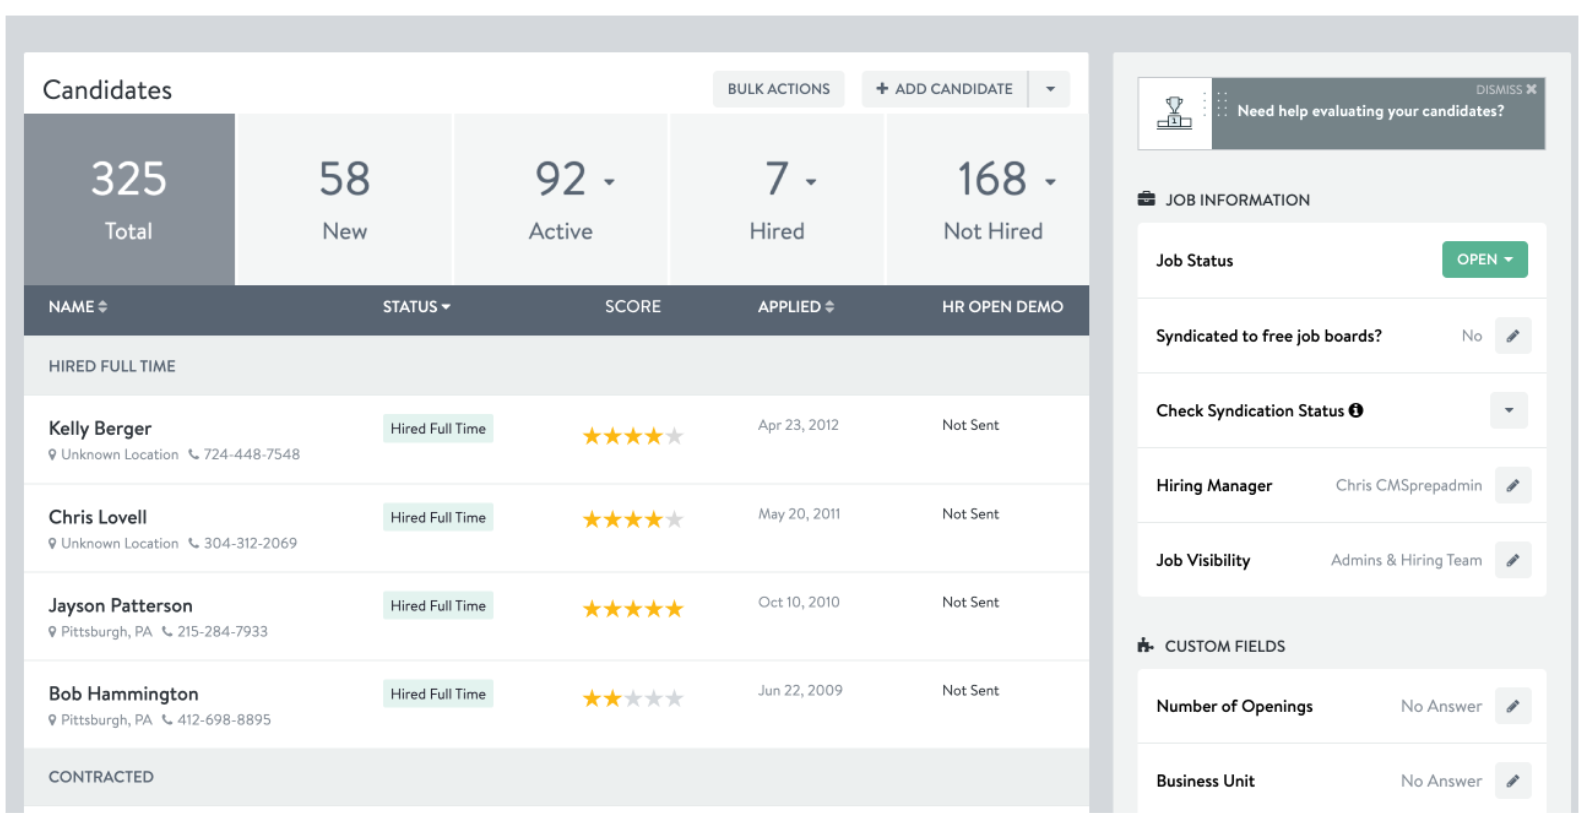The height and width of the screenshot is (825, 1594).
Task: Click the location pin under Chris Lovell
Action: click(53, 544)
